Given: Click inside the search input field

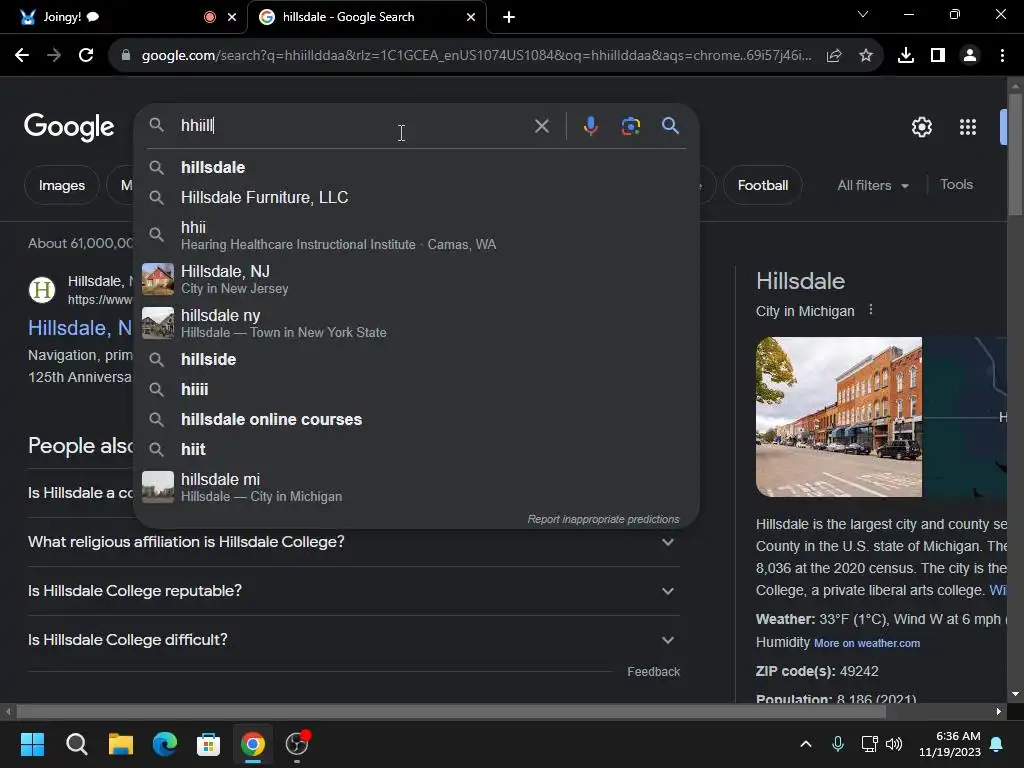Looking at the screenshot, I should [353, 125].
